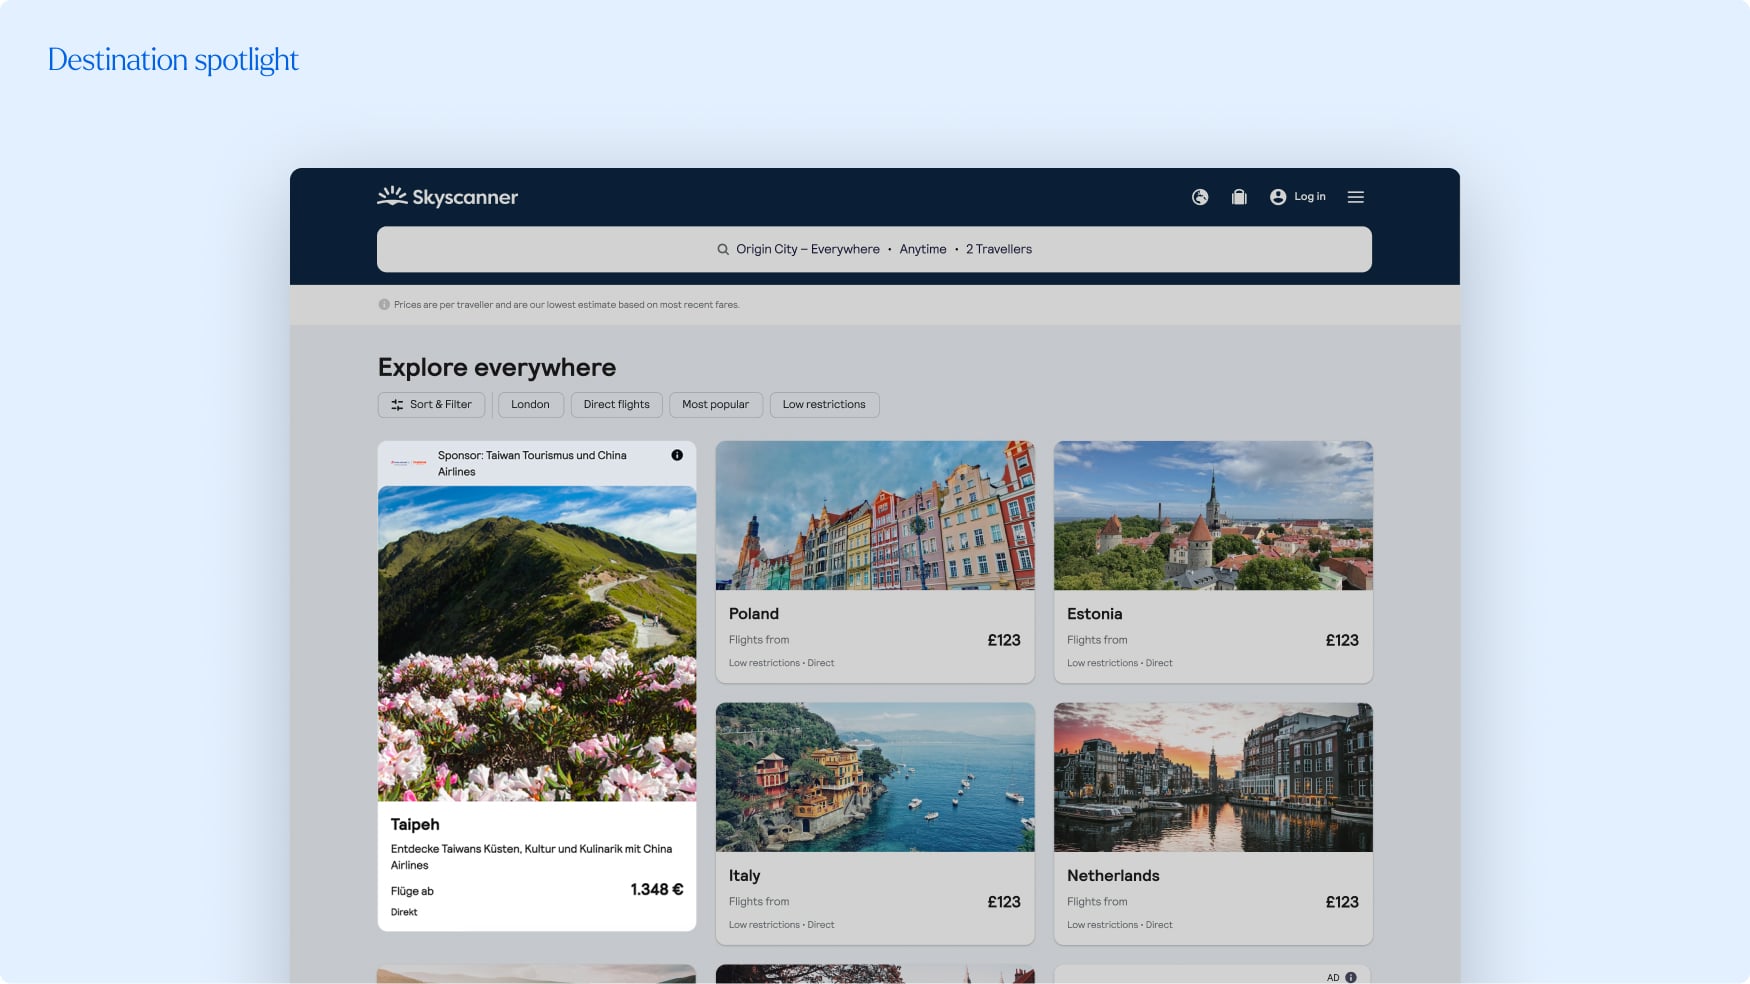Click the search bar Origin City – Everywhere

click(874, 249)
